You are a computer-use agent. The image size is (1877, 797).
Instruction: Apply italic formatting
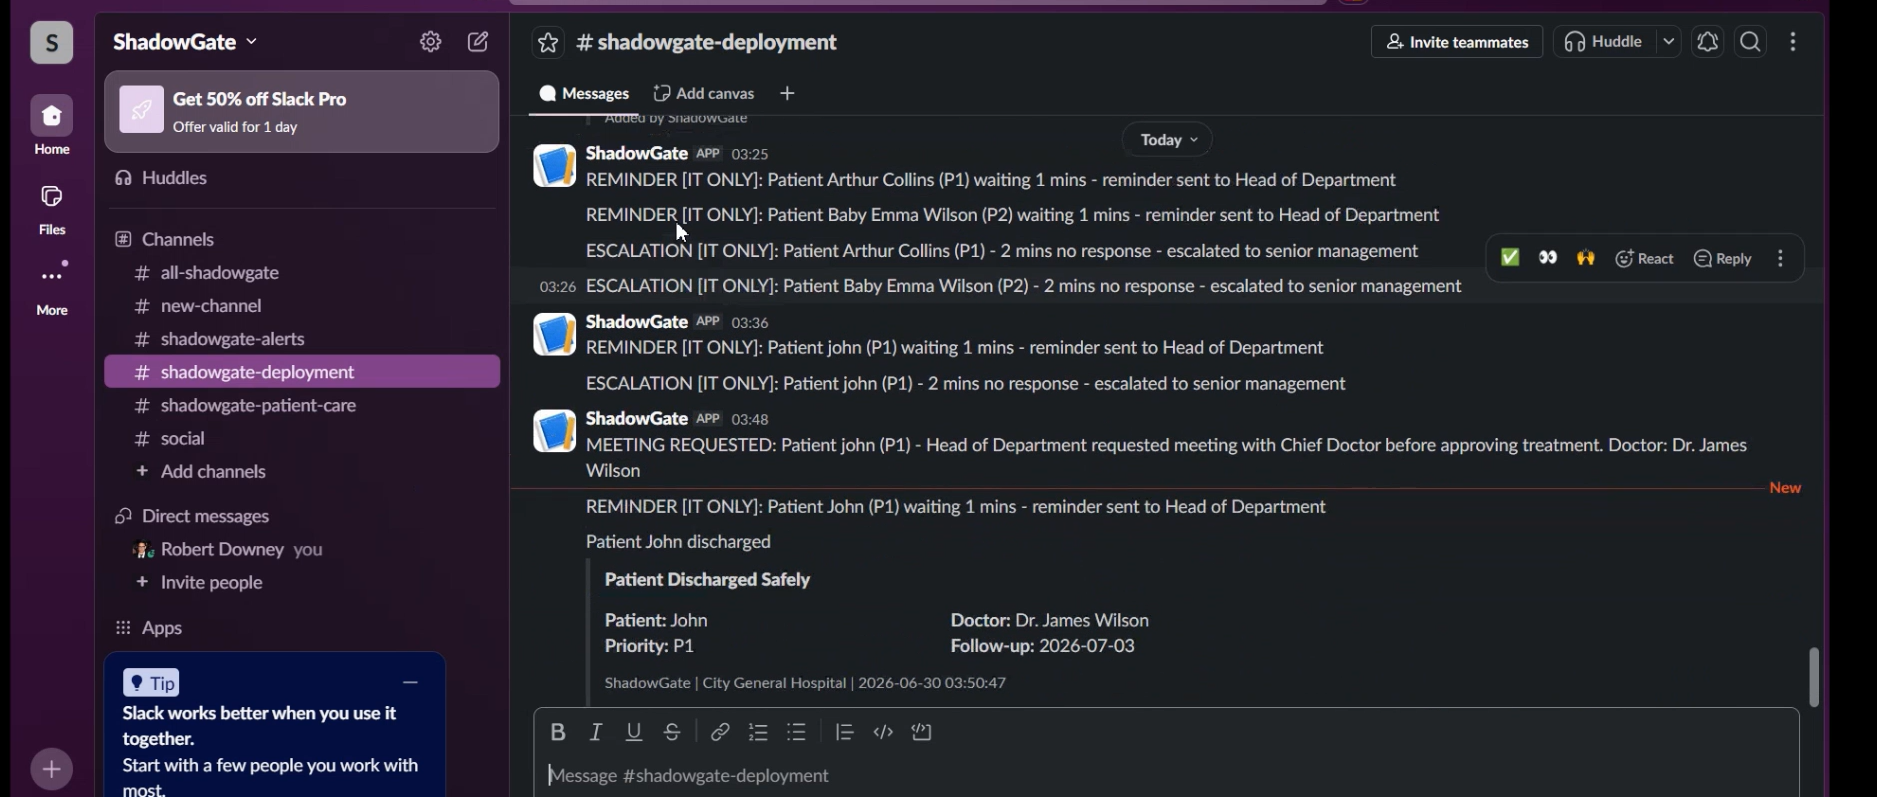(596, 732)
